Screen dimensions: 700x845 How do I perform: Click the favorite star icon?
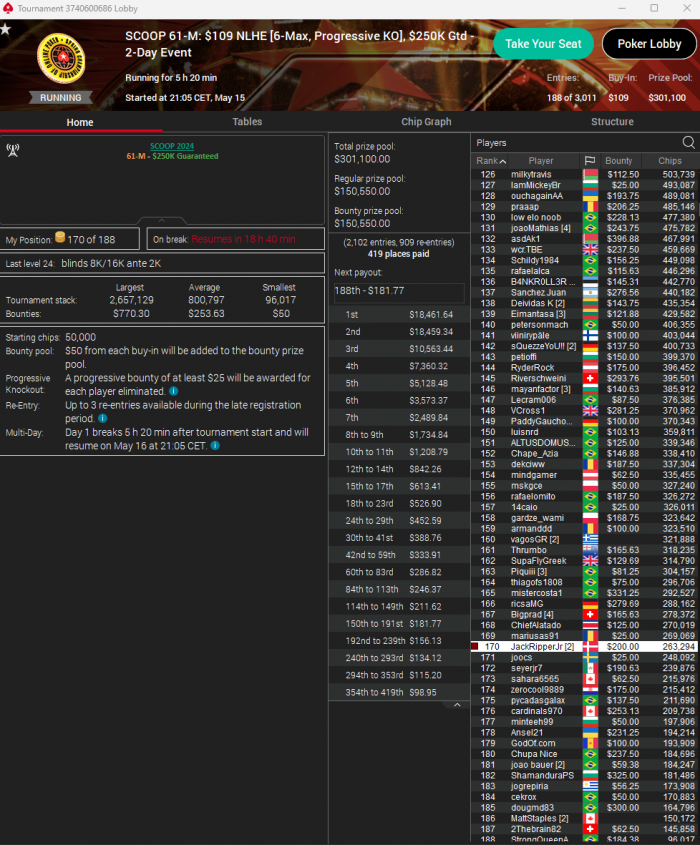tap(5, 29)
